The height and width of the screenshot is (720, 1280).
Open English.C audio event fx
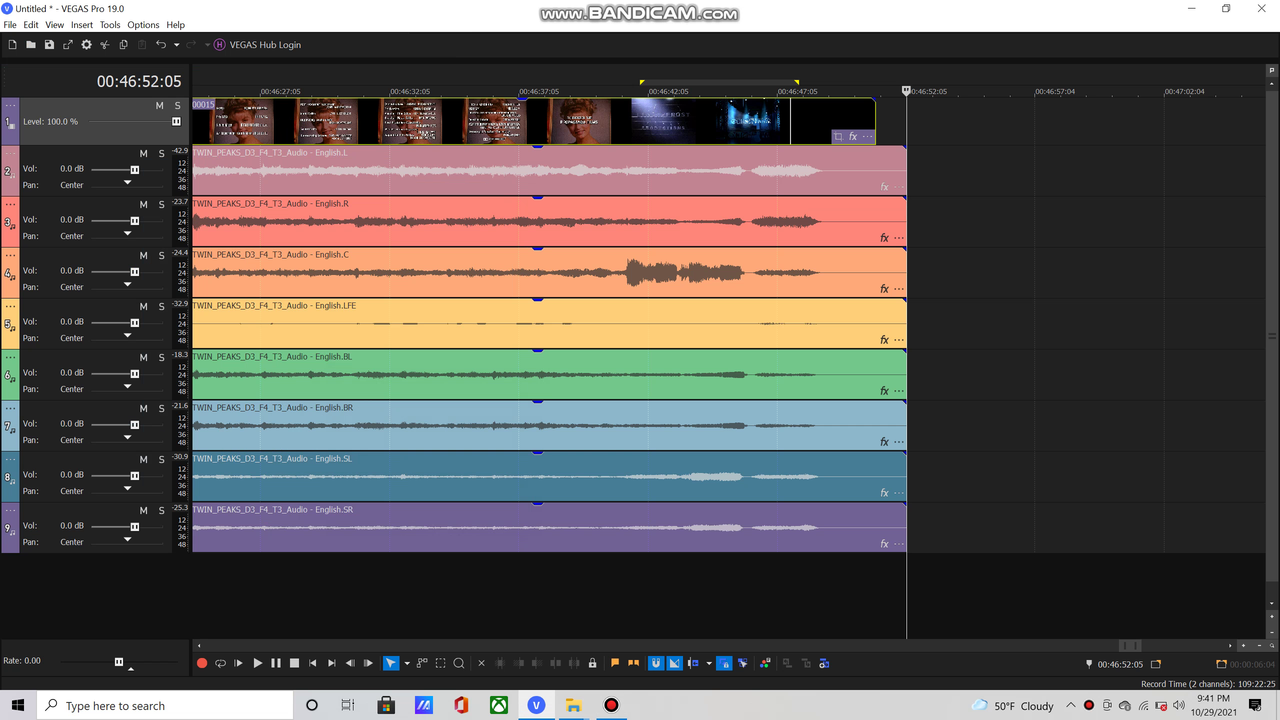(884, 289)
